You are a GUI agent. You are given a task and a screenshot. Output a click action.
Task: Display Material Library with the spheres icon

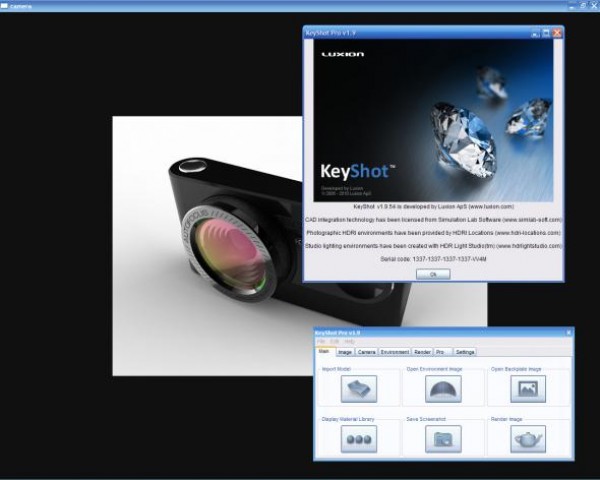pyautogui.click(x=359, y=439)
